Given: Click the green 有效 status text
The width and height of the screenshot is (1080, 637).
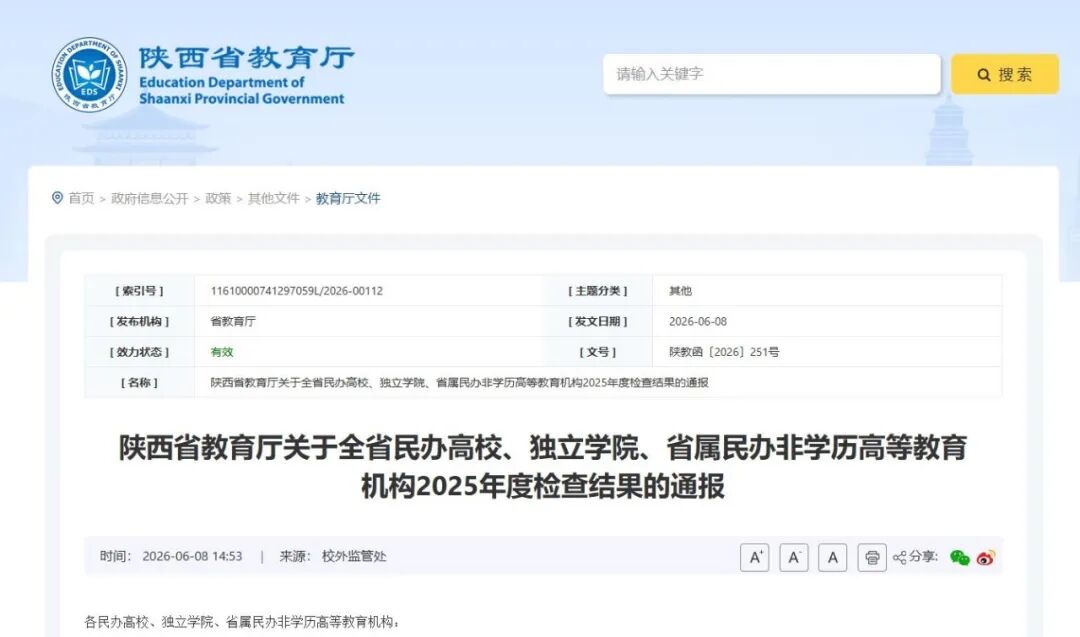Looking at the screenshot, I should 222,352.
